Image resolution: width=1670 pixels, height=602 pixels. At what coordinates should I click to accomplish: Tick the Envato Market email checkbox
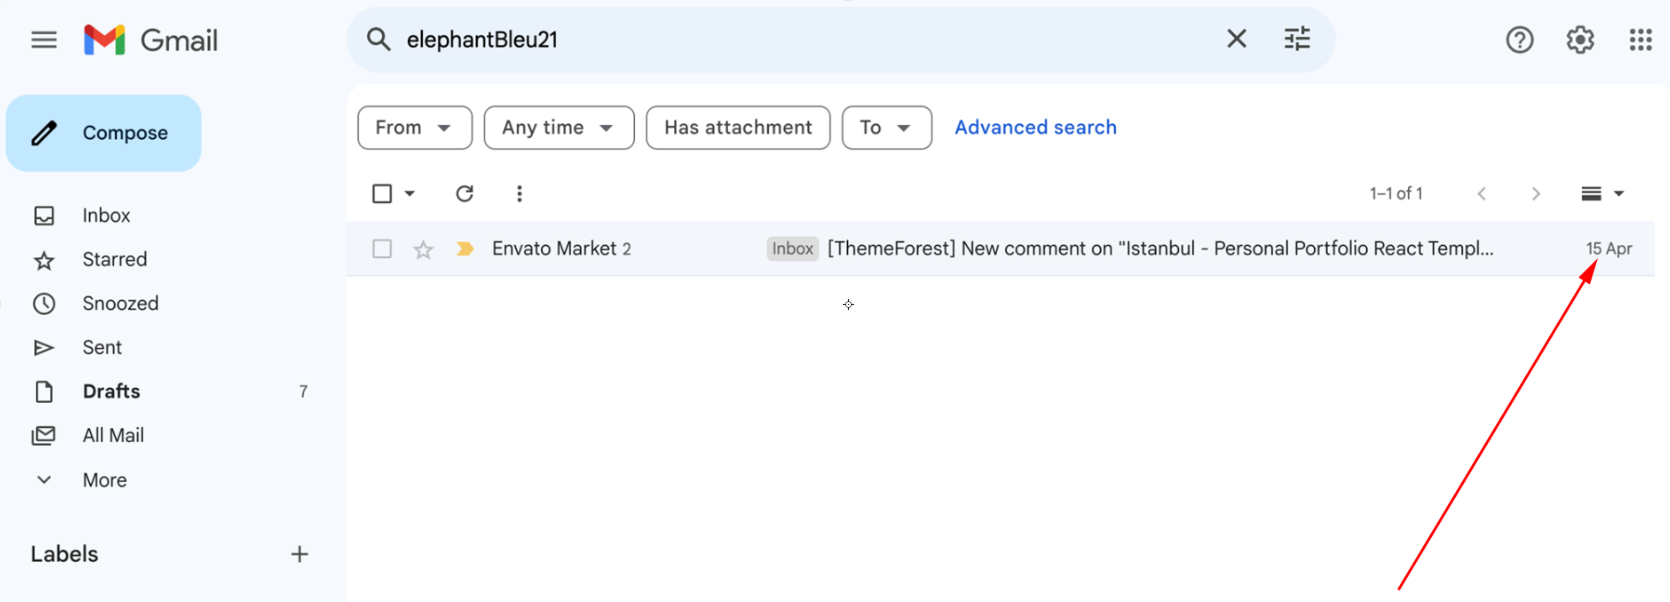(x=382, y=249)
